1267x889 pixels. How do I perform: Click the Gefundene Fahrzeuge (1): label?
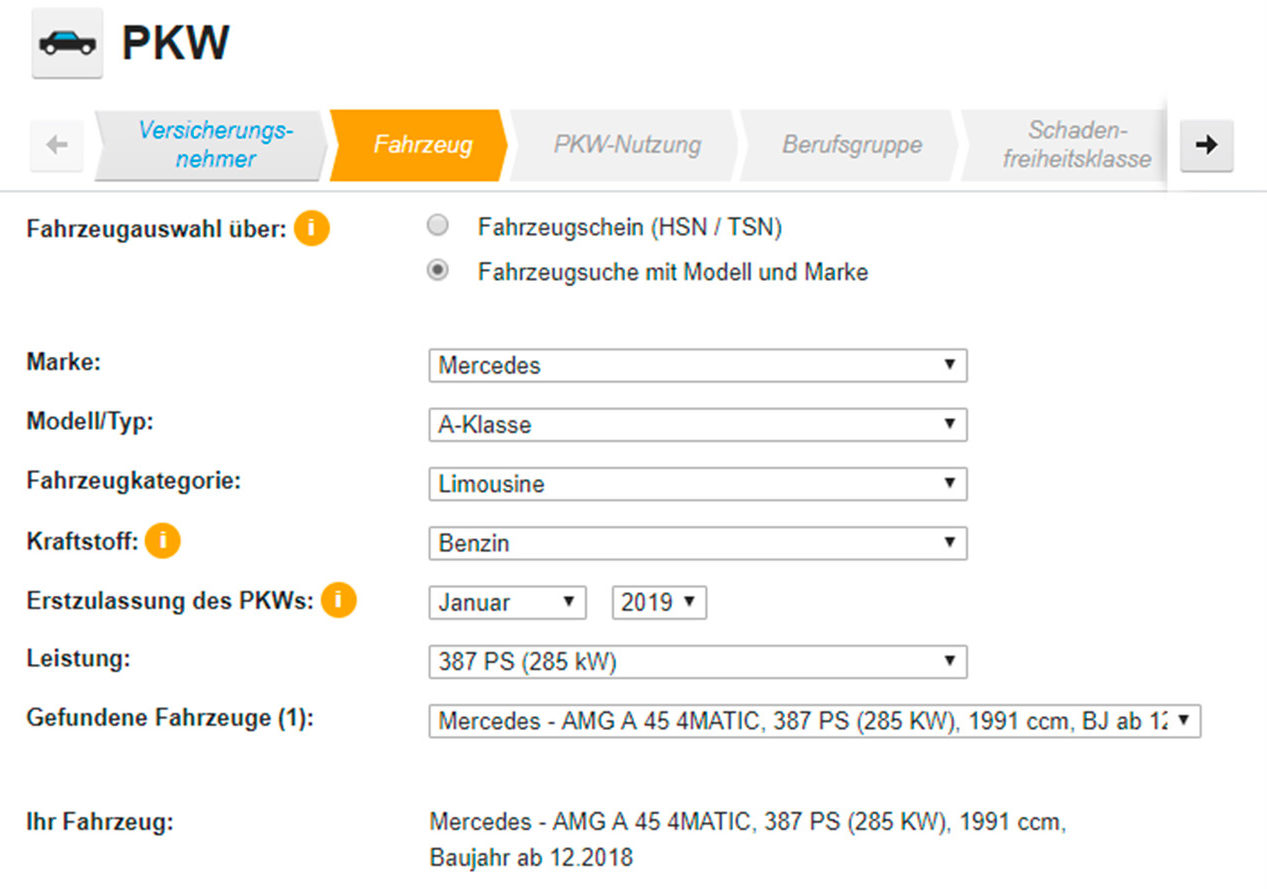coord(169,717)
